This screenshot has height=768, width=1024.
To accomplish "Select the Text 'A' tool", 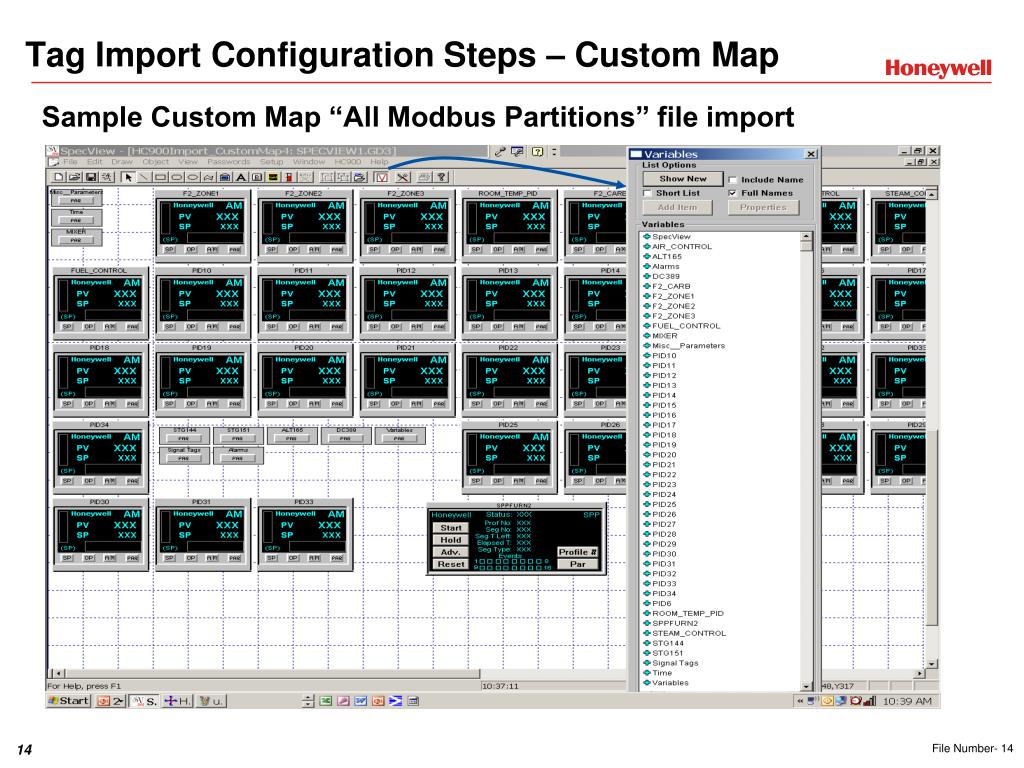I will (x=241, y=177).
